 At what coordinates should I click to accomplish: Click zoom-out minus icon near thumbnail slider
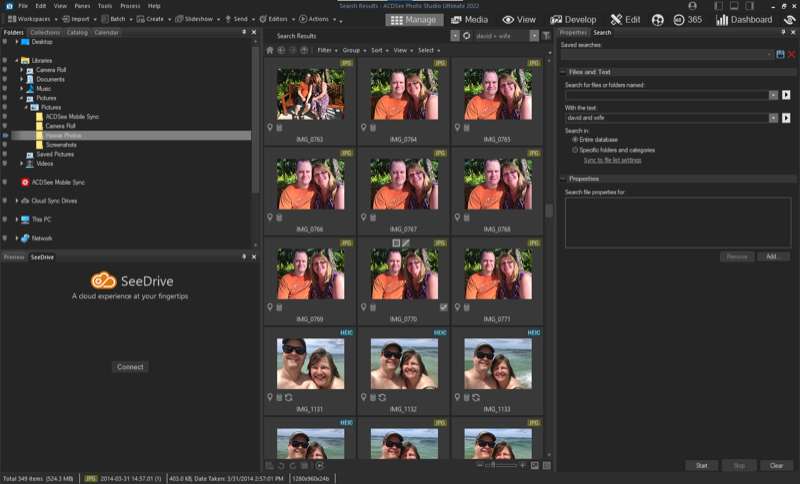(x=480, y=465)
